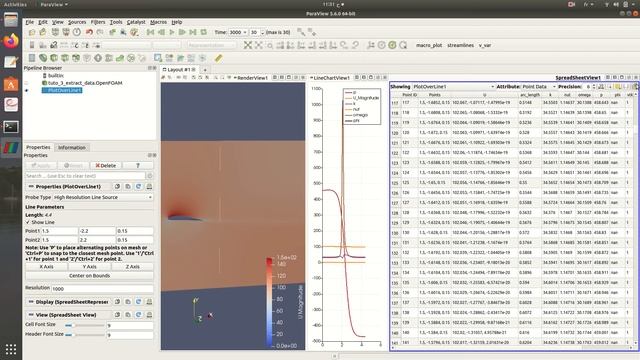This screenshot has width=640, height=360.
Task: Toggle the animation Loop button
Action: 203,32
